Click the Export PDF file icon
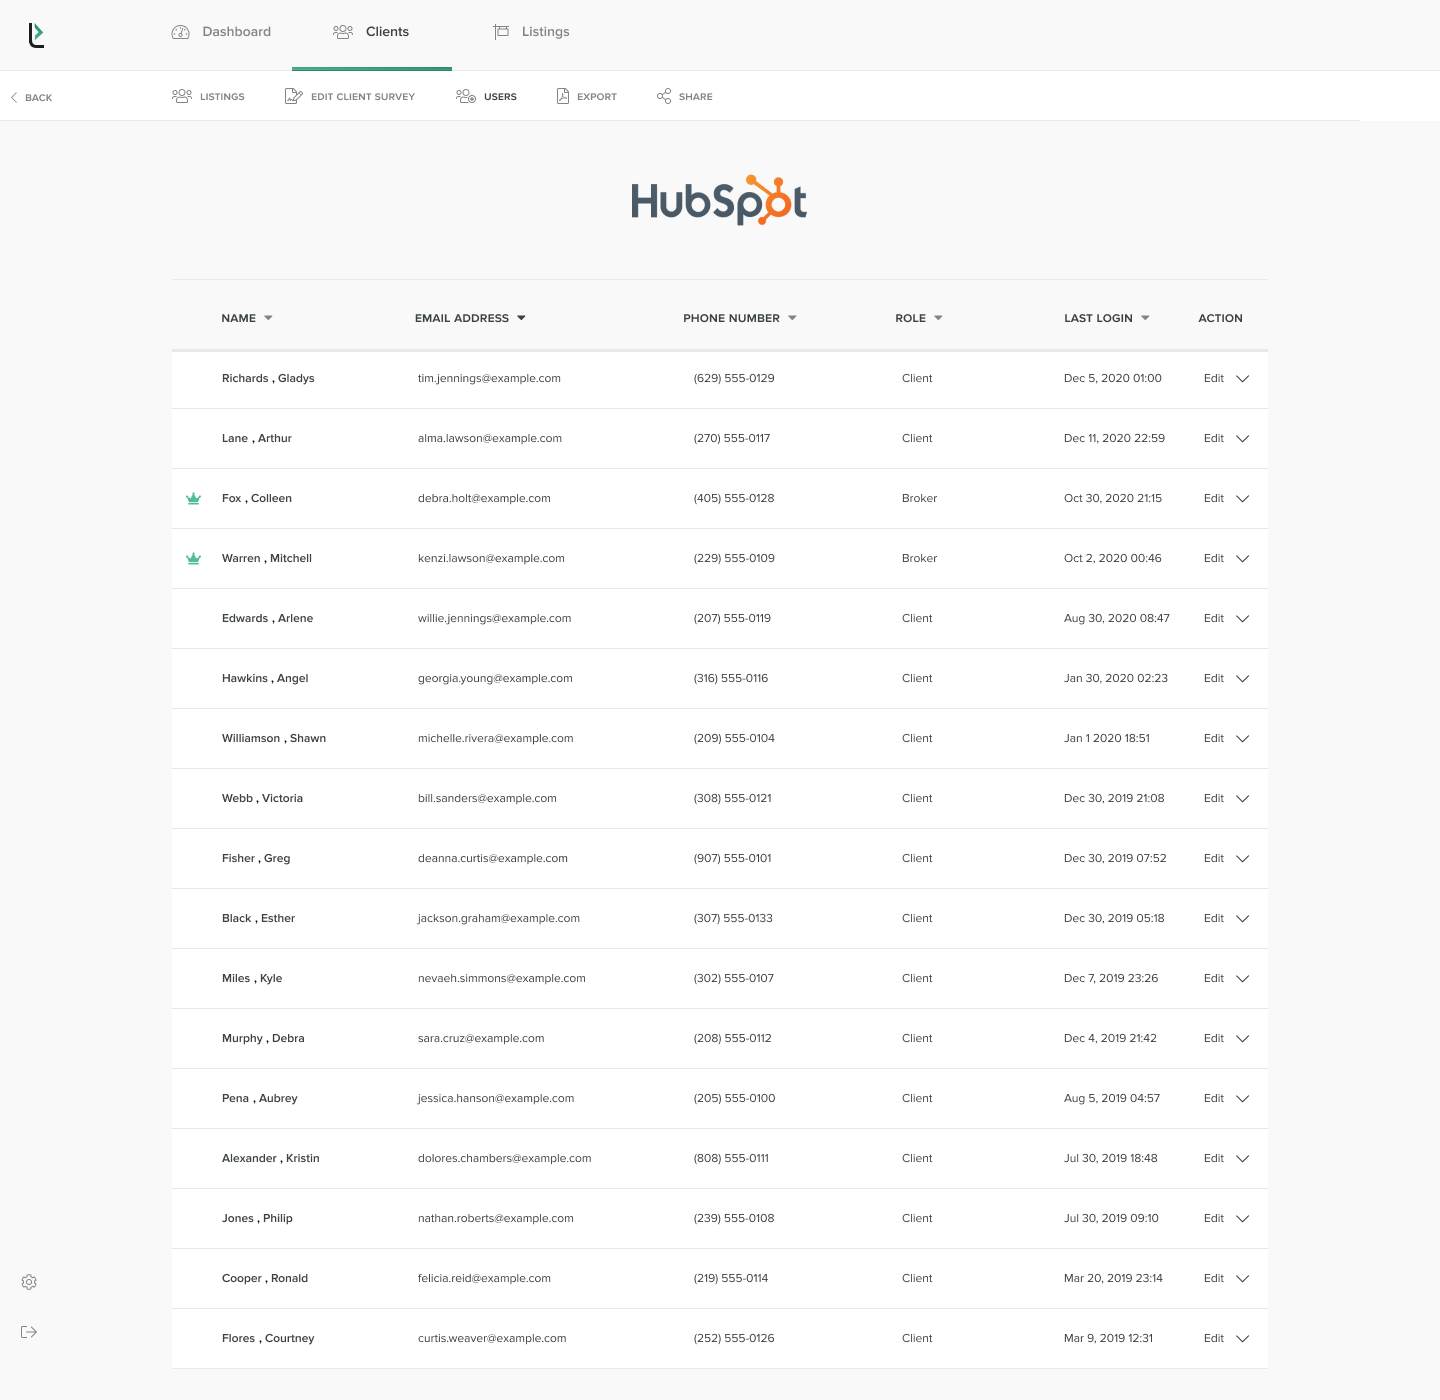1440x1400 pixels. pos(563,96)
